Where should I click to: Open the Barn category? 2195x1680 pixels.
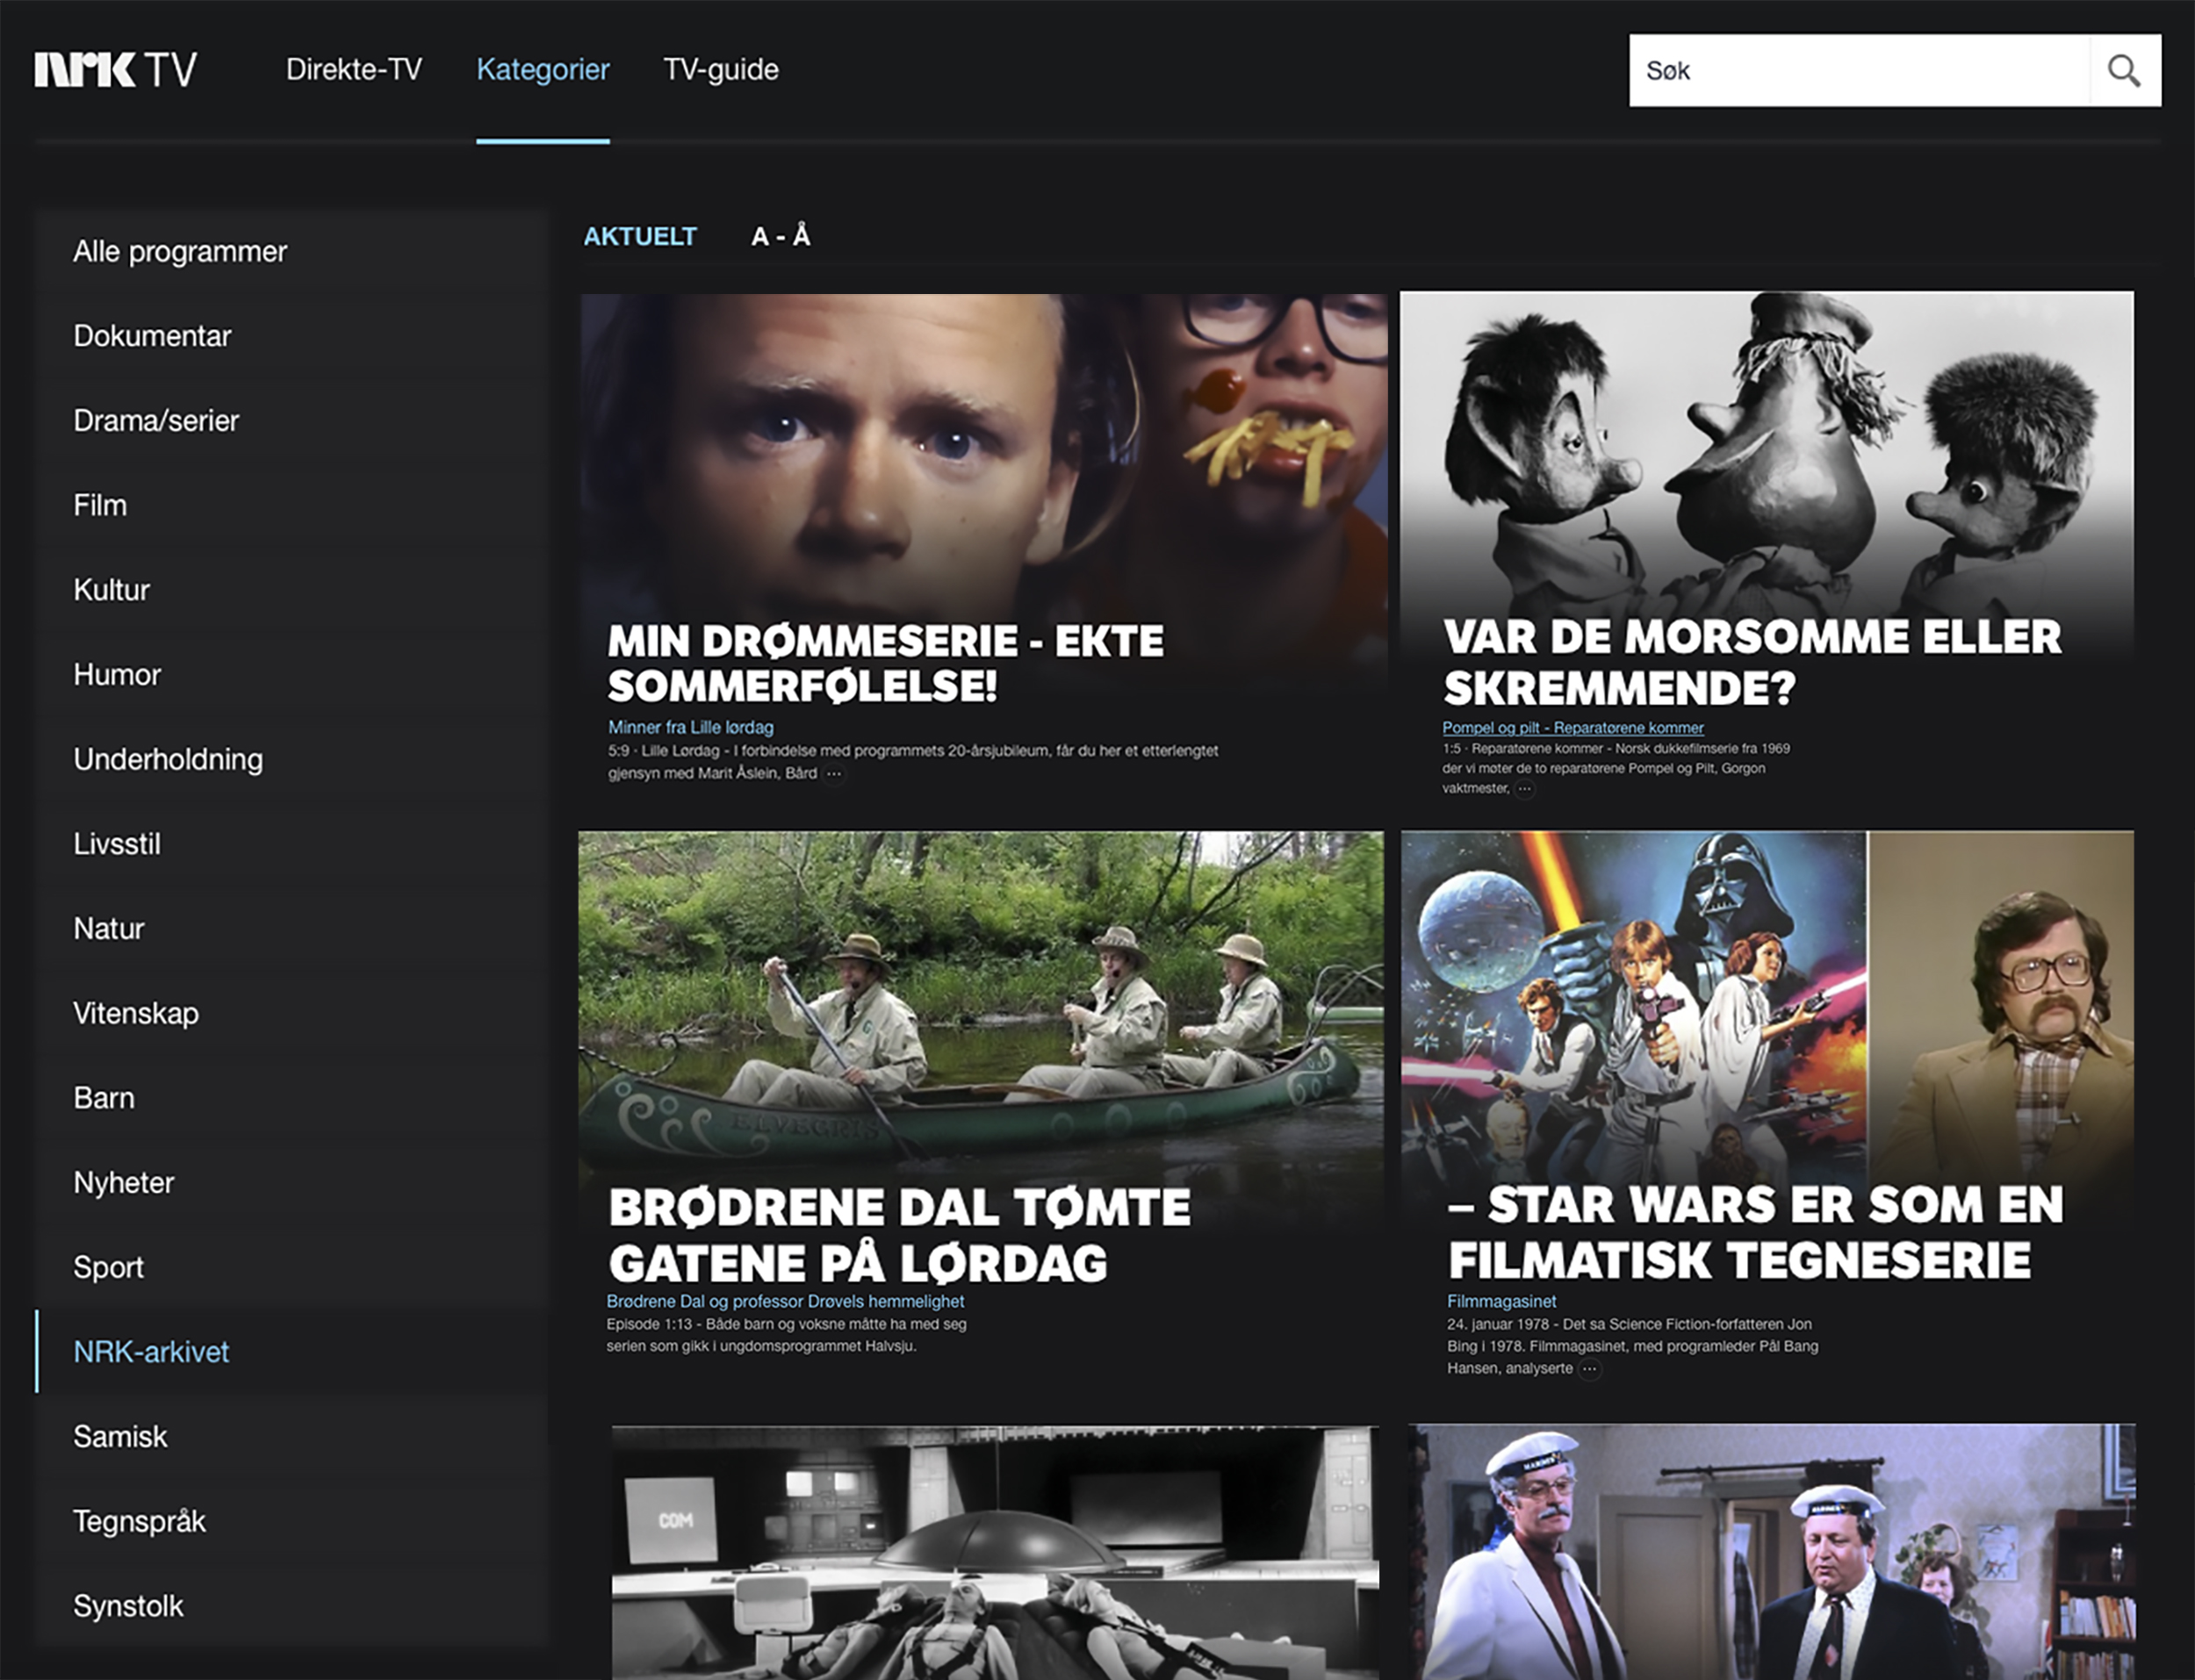292,1098
